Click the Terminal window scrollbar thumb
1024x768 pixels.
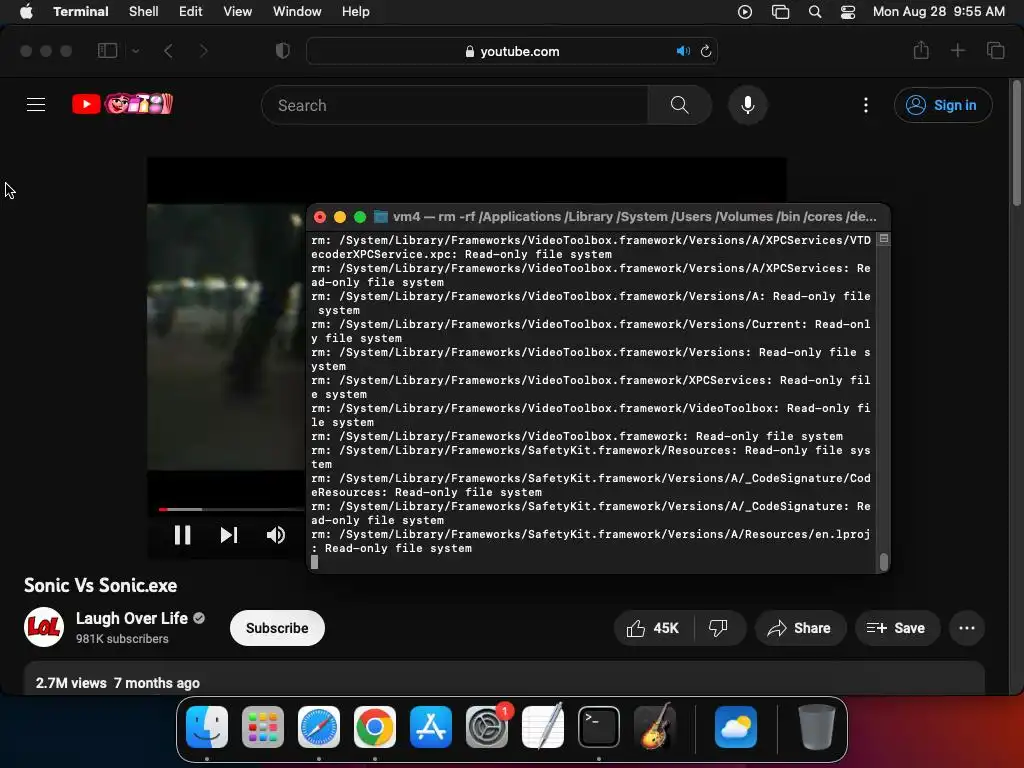pos(884,562)
